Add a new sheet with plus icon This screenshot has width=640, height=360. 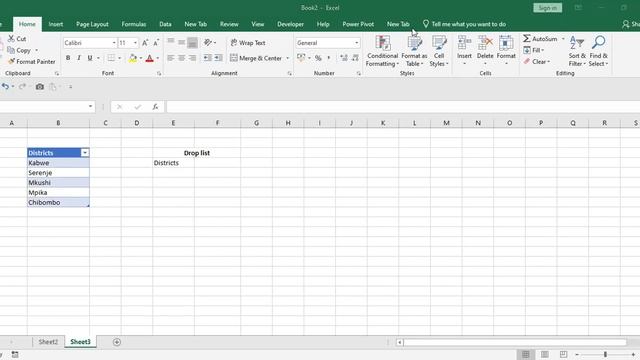[117, 342]
